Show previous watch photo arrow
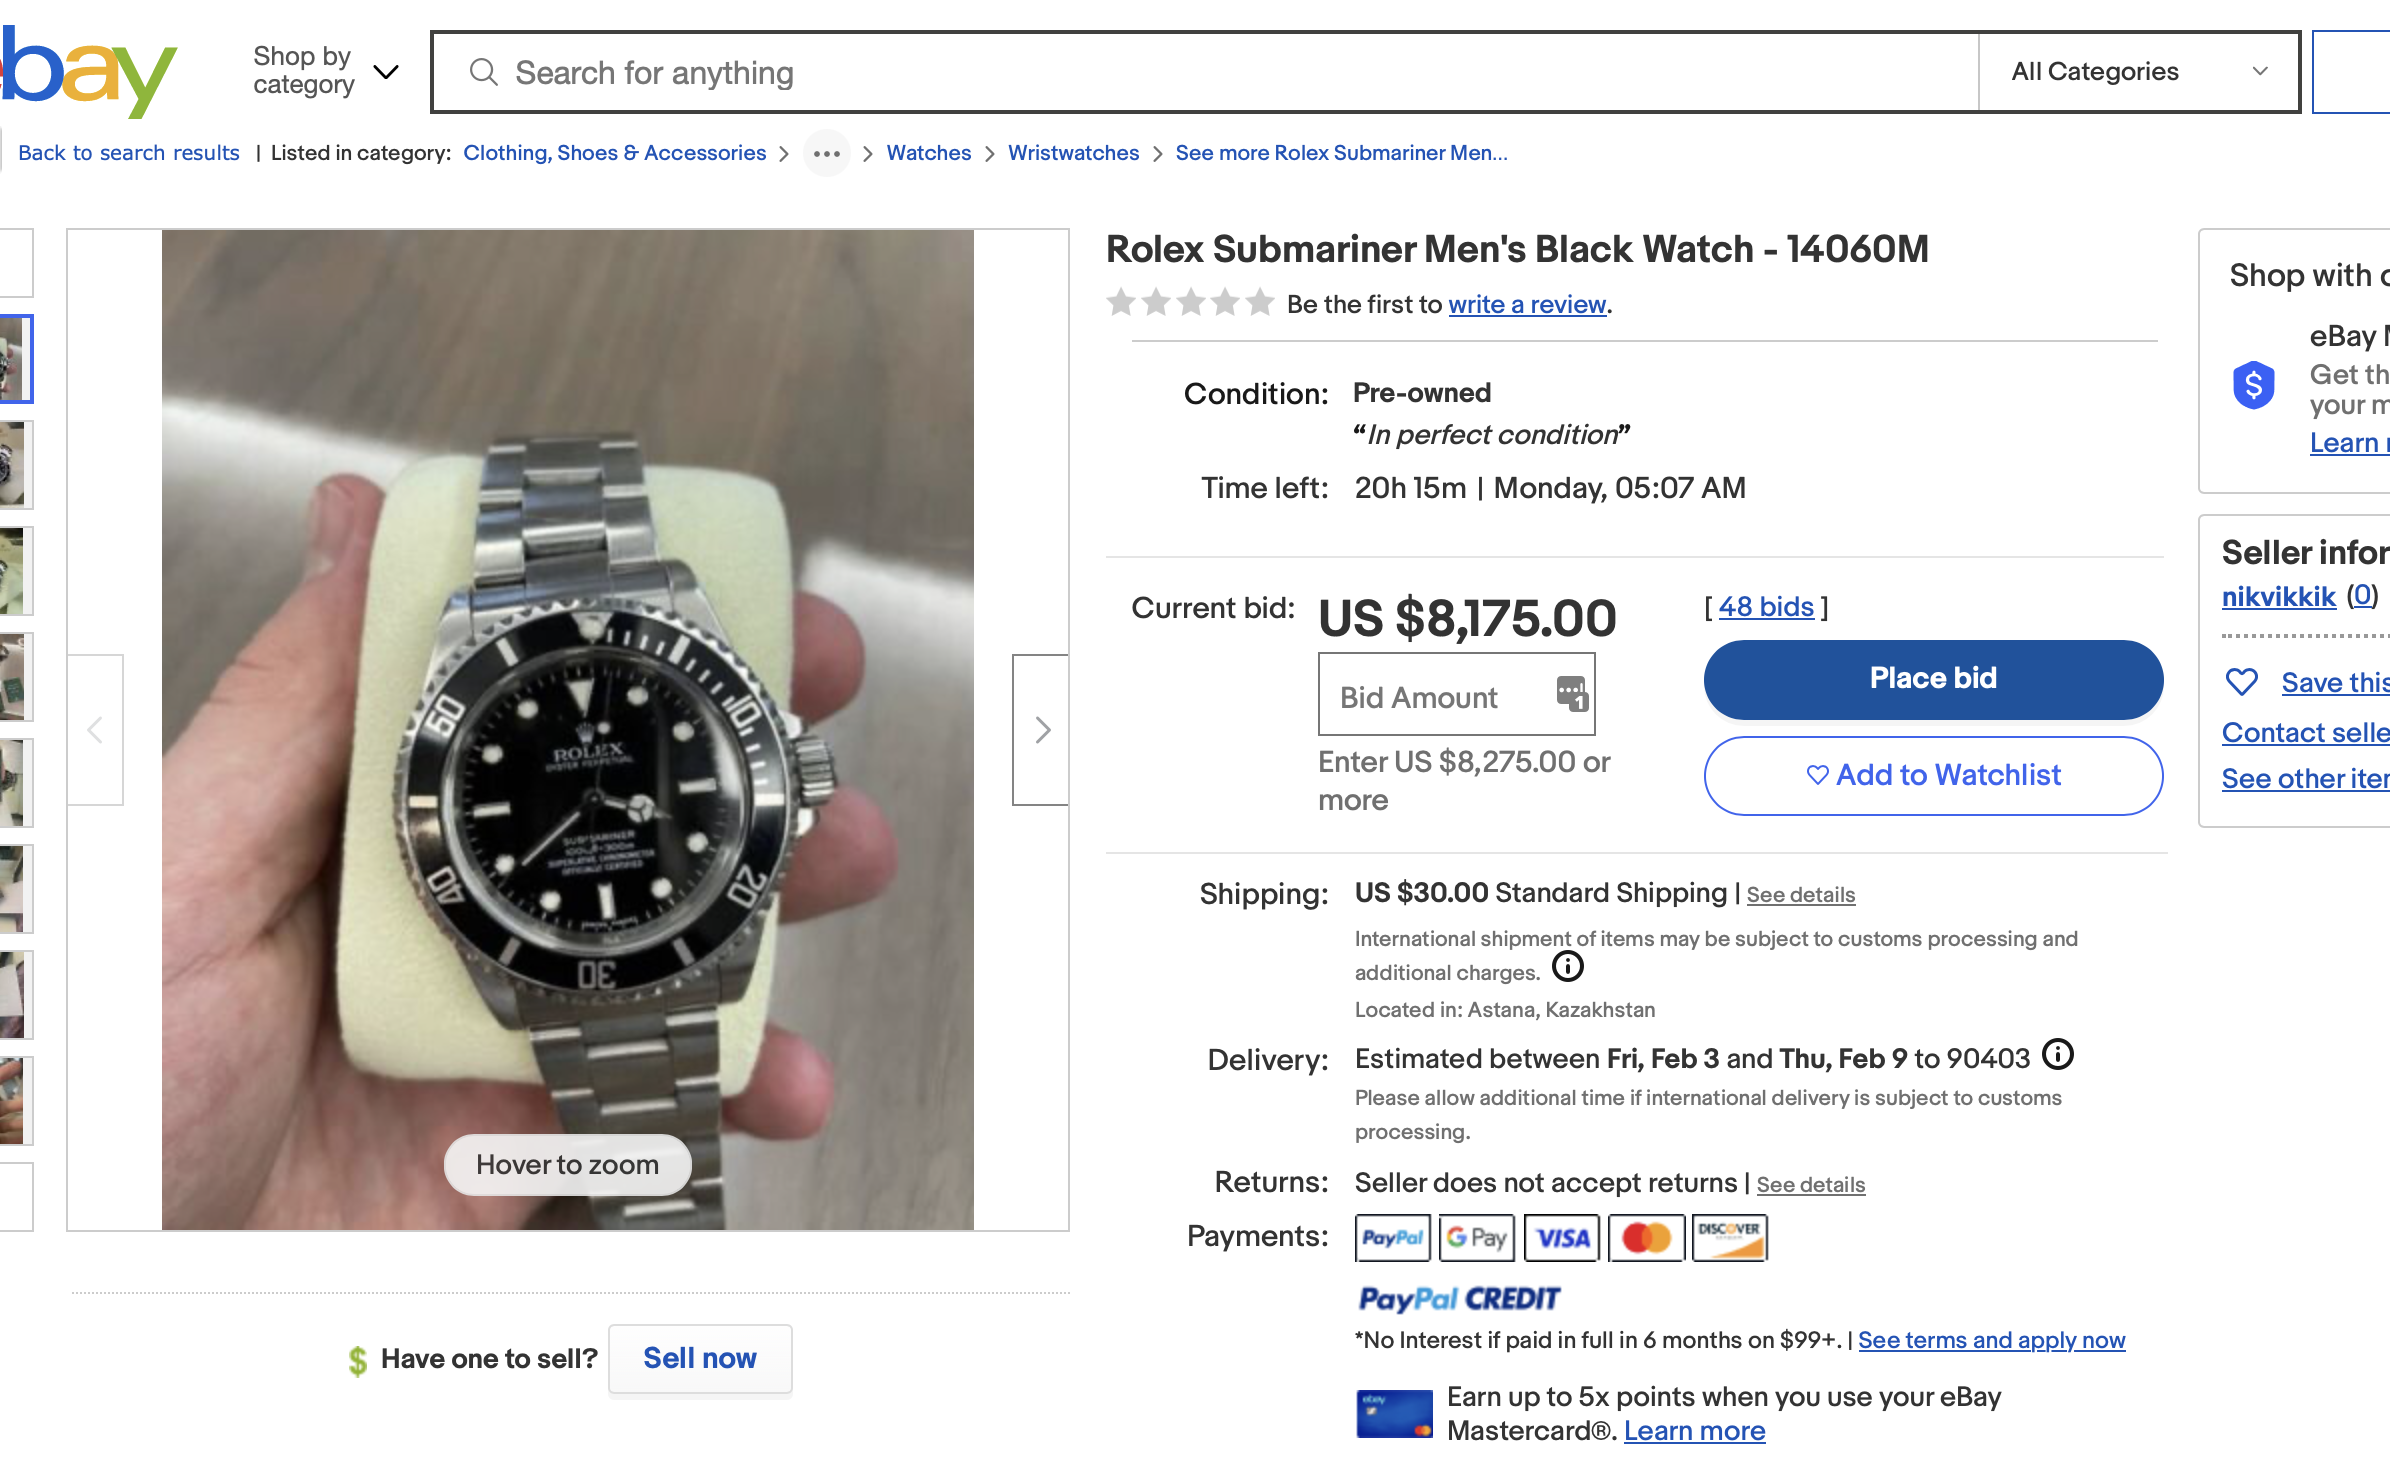The image size is (2390, 1484). (x=95, y=730)
